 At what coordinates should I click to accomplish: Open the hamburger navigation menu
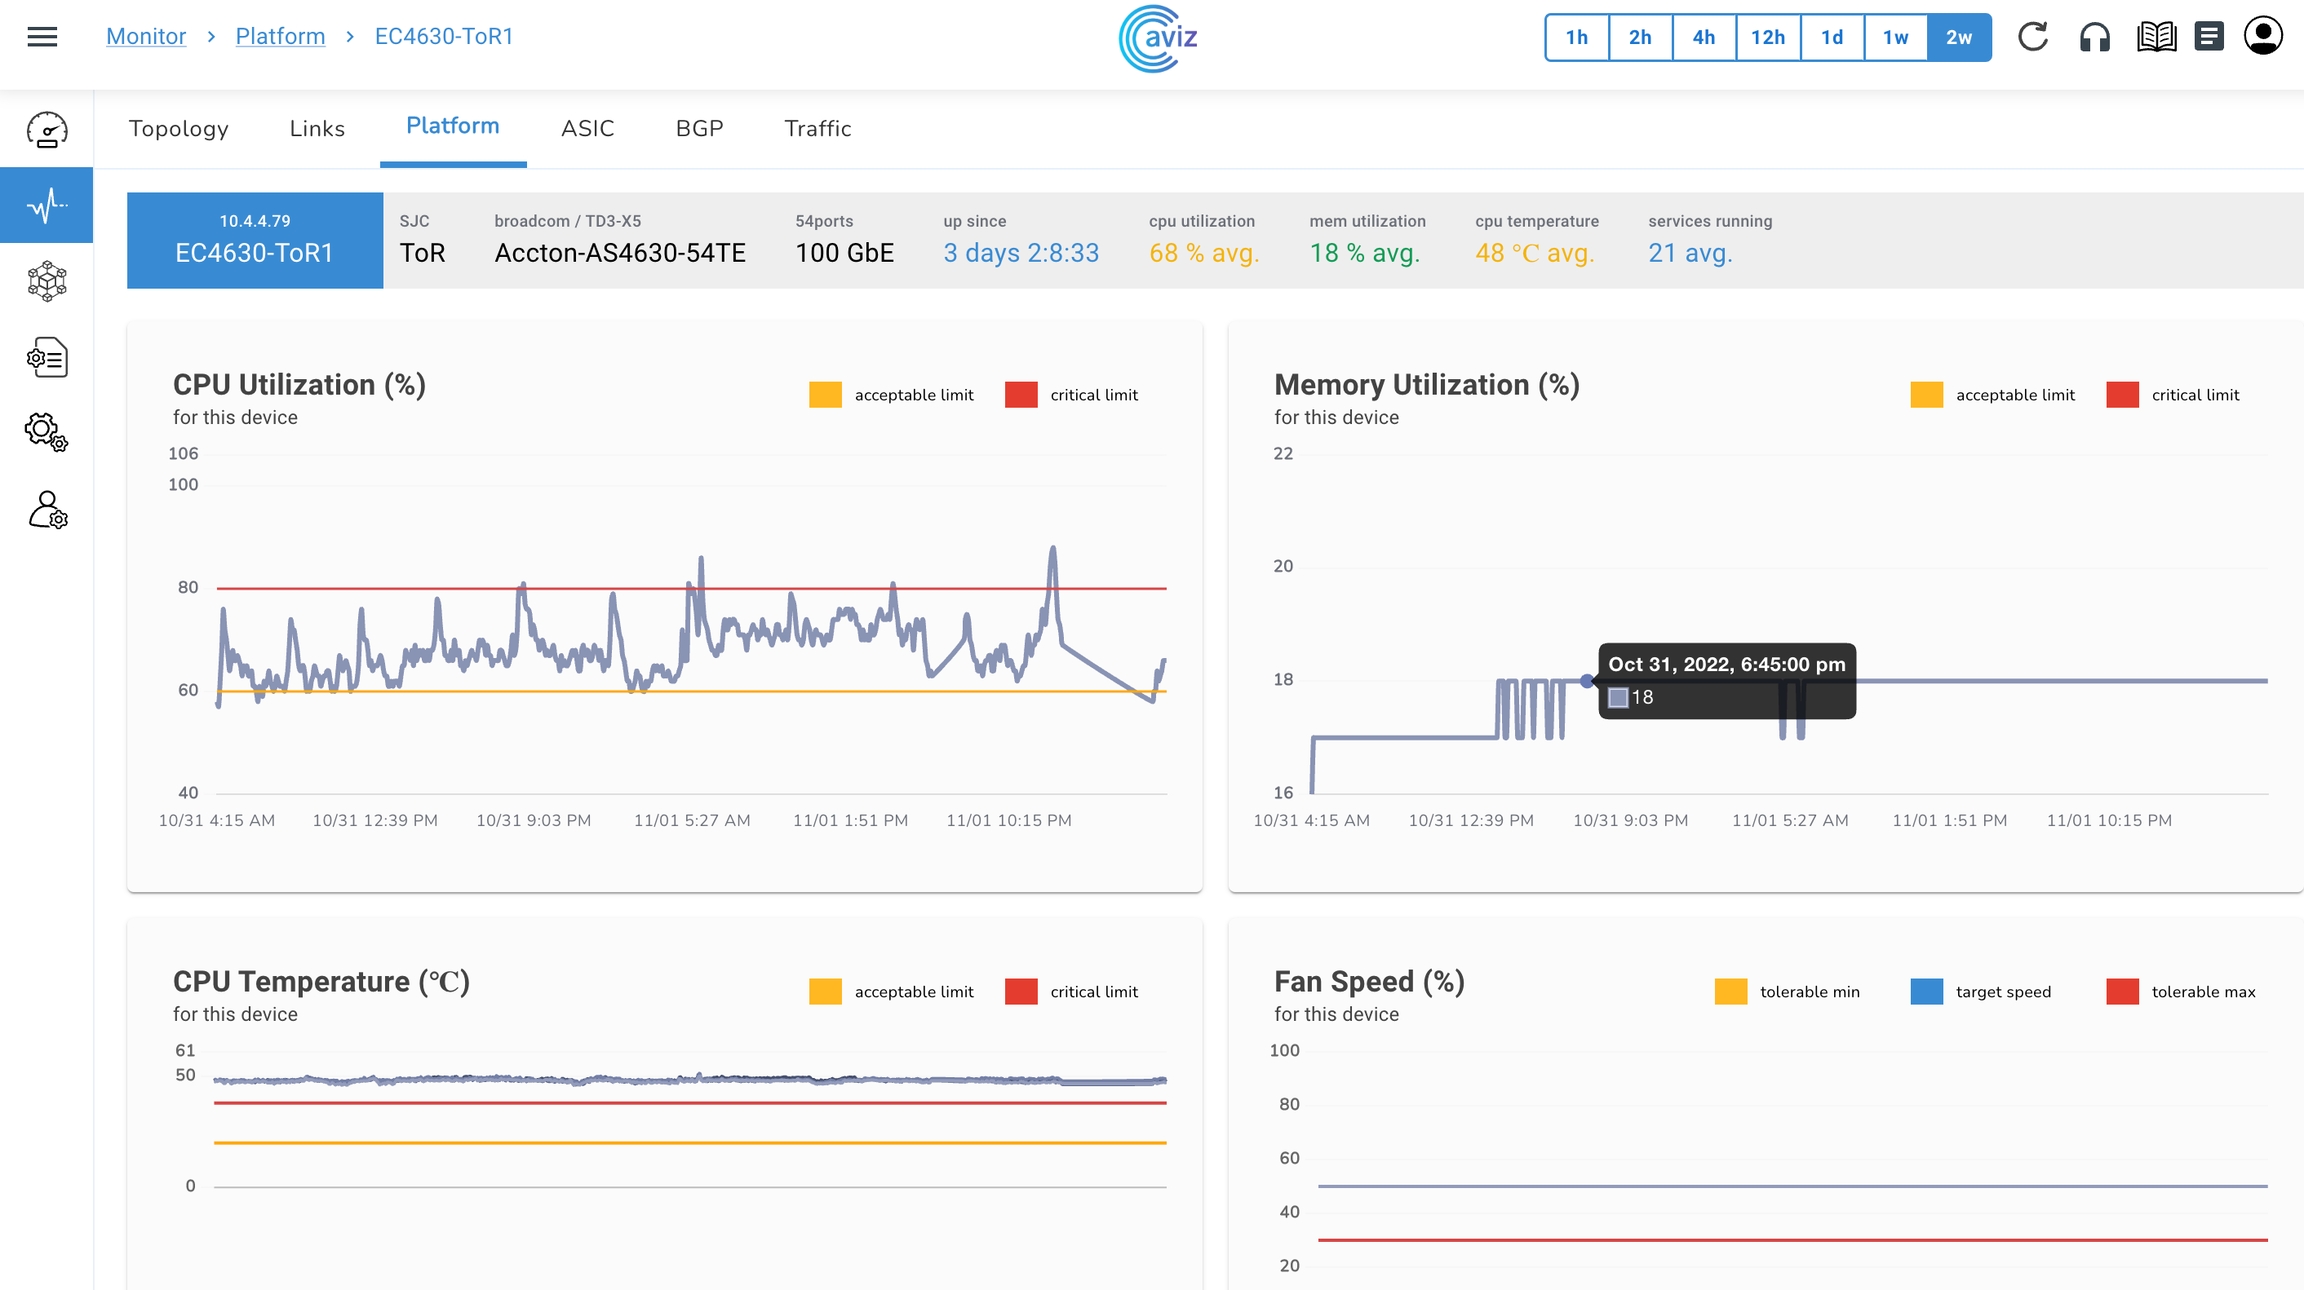click(42, 37)
